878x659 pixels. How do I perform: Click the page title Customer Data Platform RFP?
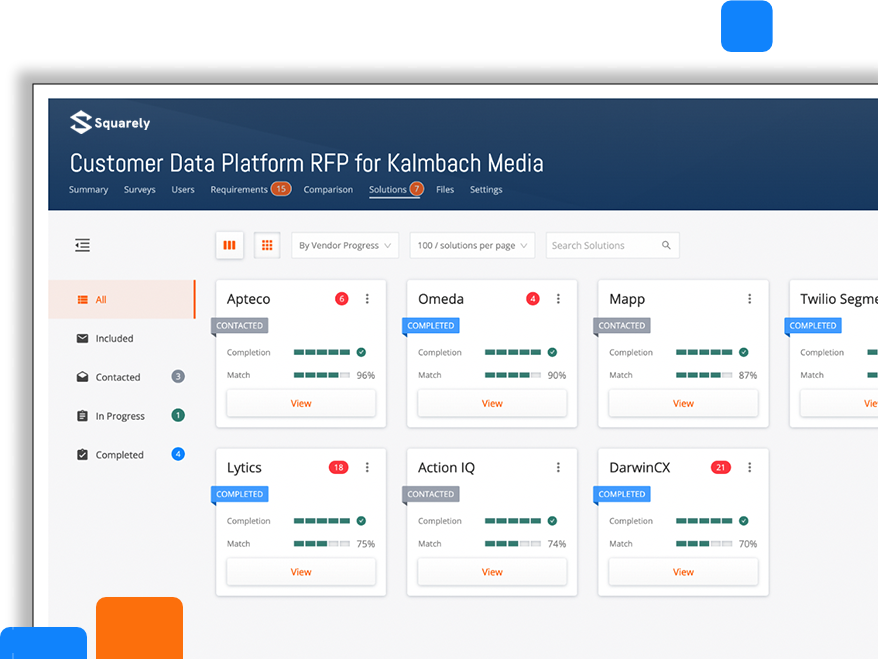point(306,163)
